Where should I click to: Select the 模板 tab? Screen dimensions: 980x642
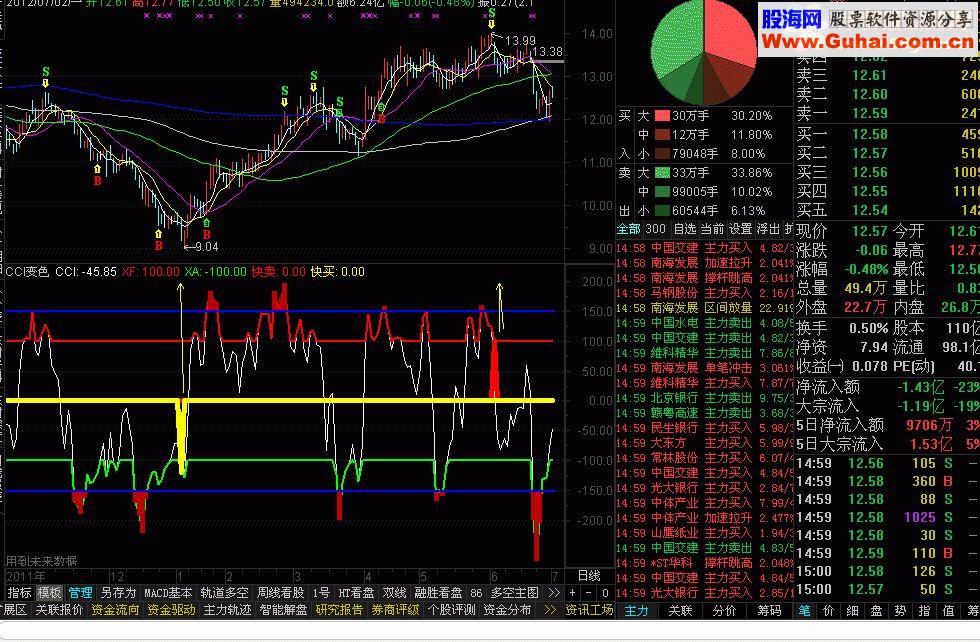49,593
